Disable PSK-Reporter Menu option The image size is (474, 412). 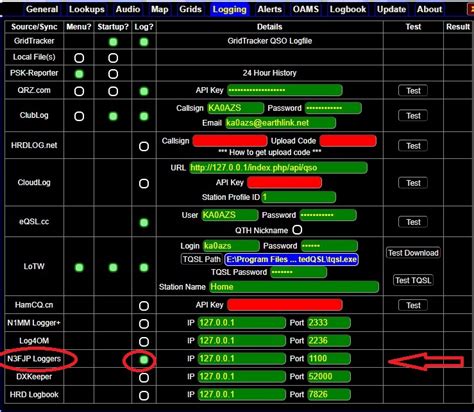pyautogui.click(x=79, y=74)
